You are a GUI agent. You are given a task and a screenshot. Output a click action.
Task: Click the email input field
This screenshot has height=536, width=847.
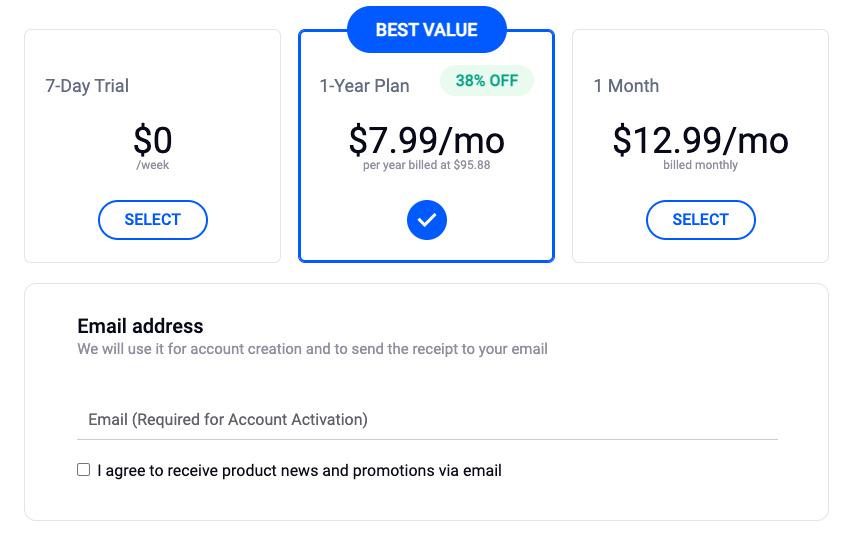pyautogui.click(x=427, y=420)
